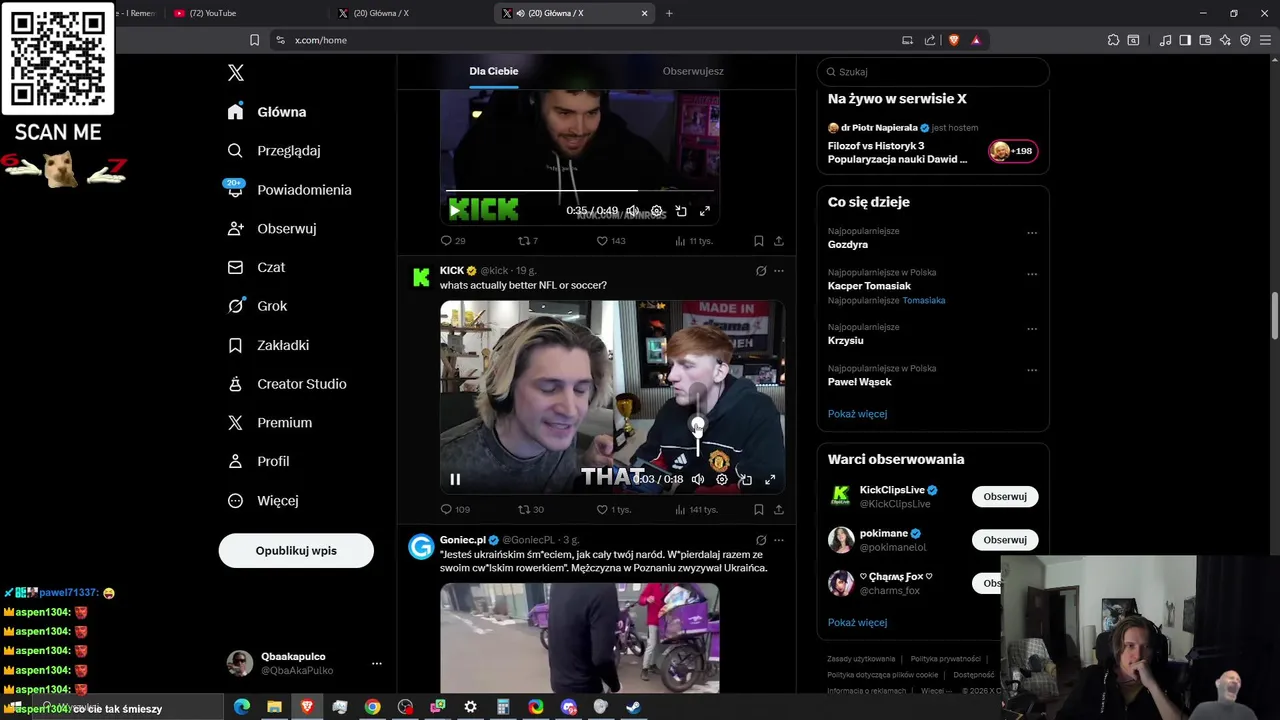Open Kacper Tomasiak trend options
The image size is (1280, 720).
(x=1032, y=274)
